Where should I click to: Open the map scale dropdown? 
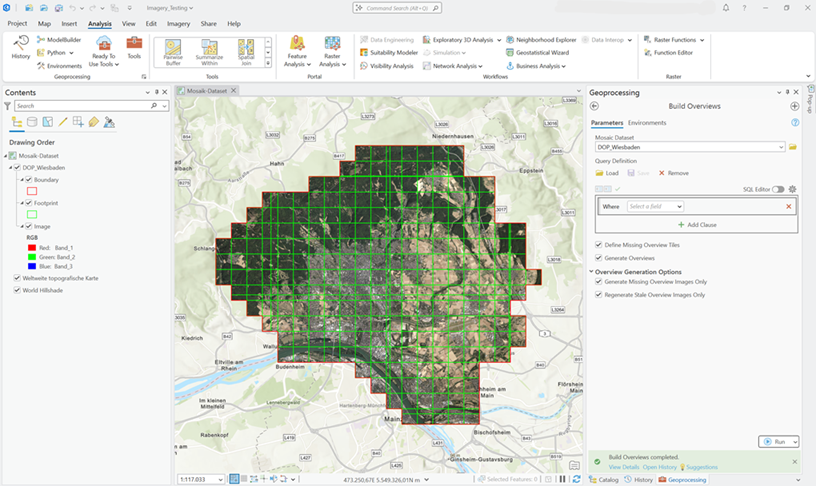tap(220, 479)
